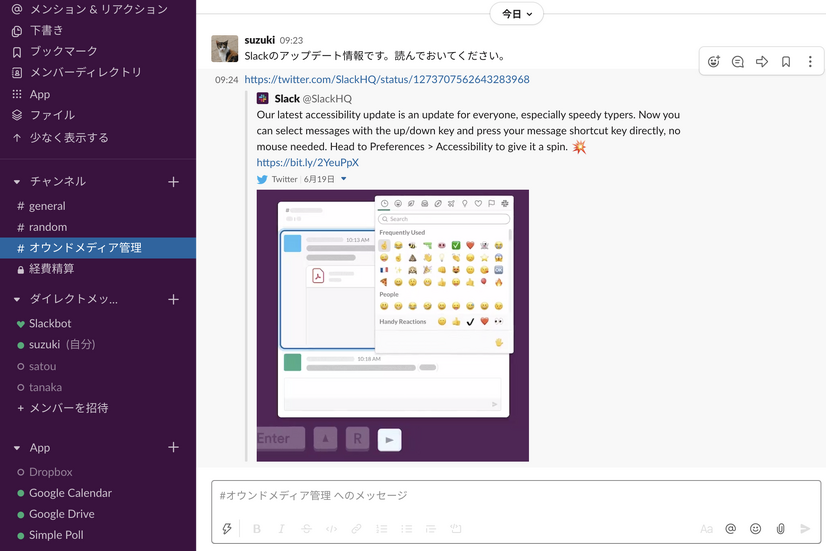Toggle italic formatting in composer
The width and height of the screenshot is (826, 551).
(281, 528)
